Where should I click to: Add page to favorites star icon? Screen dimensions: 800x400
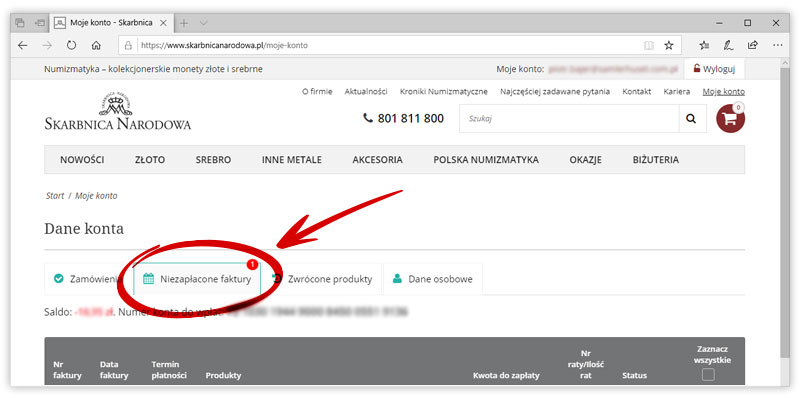coord(669,45)
